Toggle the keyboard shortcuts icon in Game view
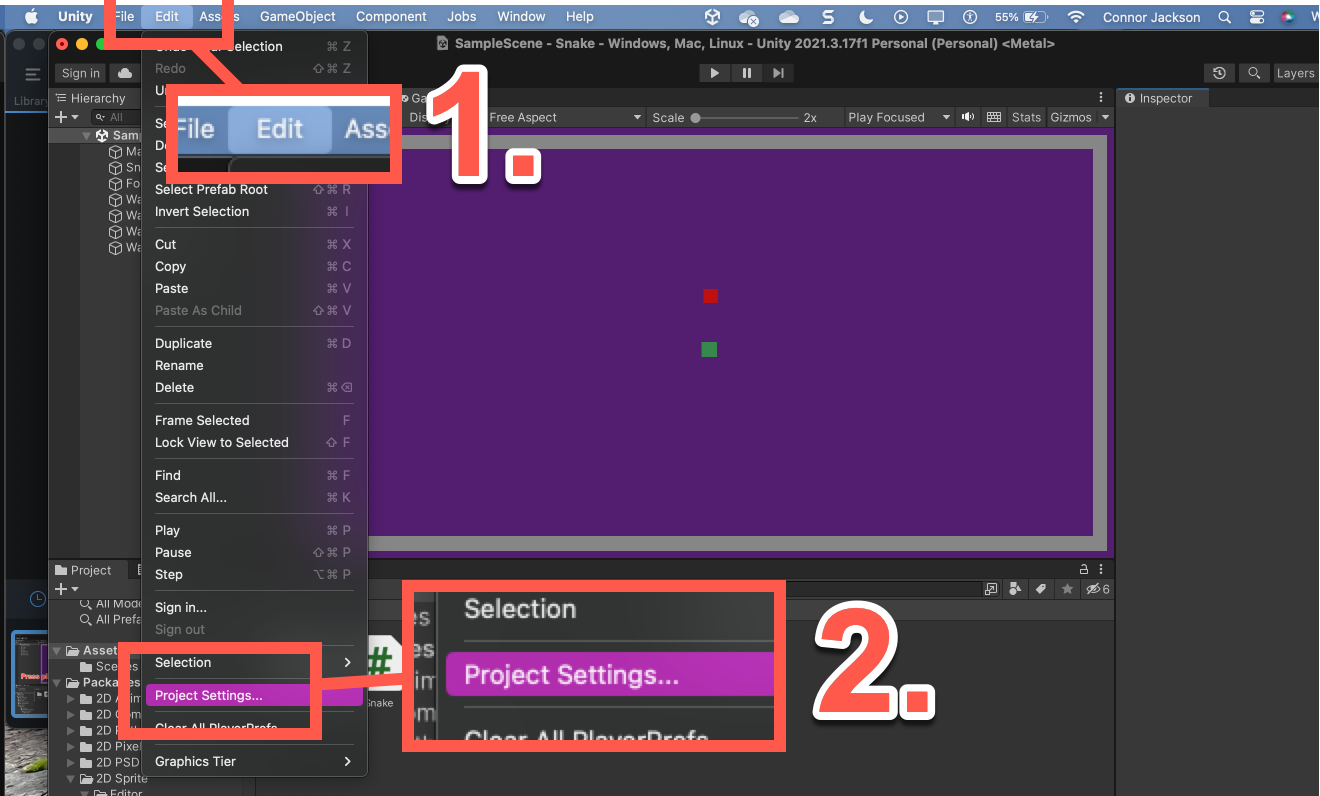Viewport: 1320px width, 796px height. click(x=994, y=117)
